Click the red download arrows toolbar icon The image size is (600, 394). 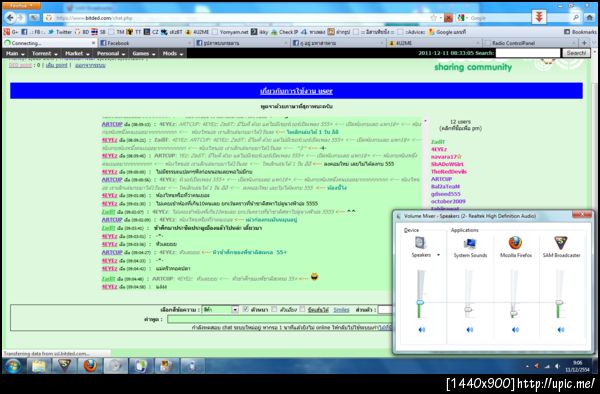[539, 17]
